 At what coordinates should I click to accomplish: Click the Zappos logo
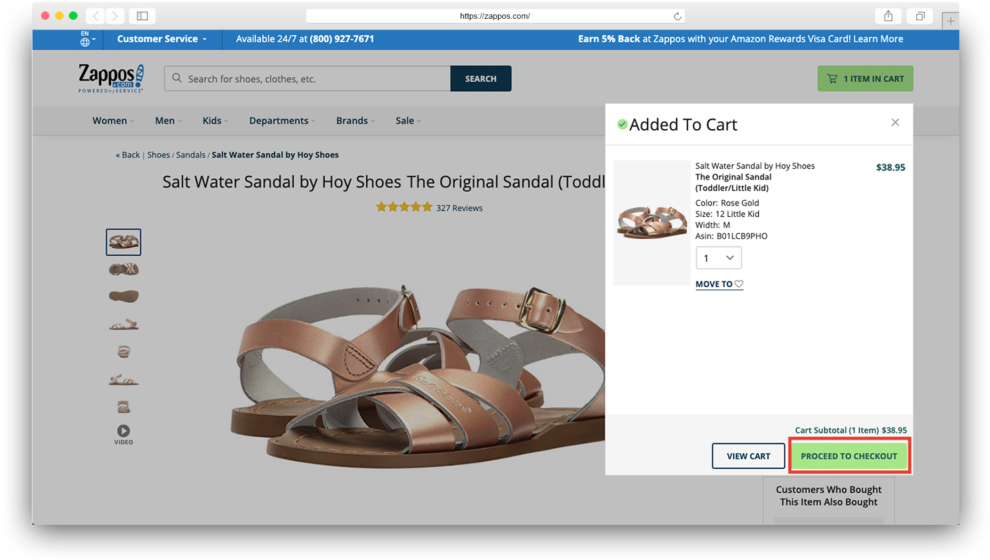[x=111, y=78]
